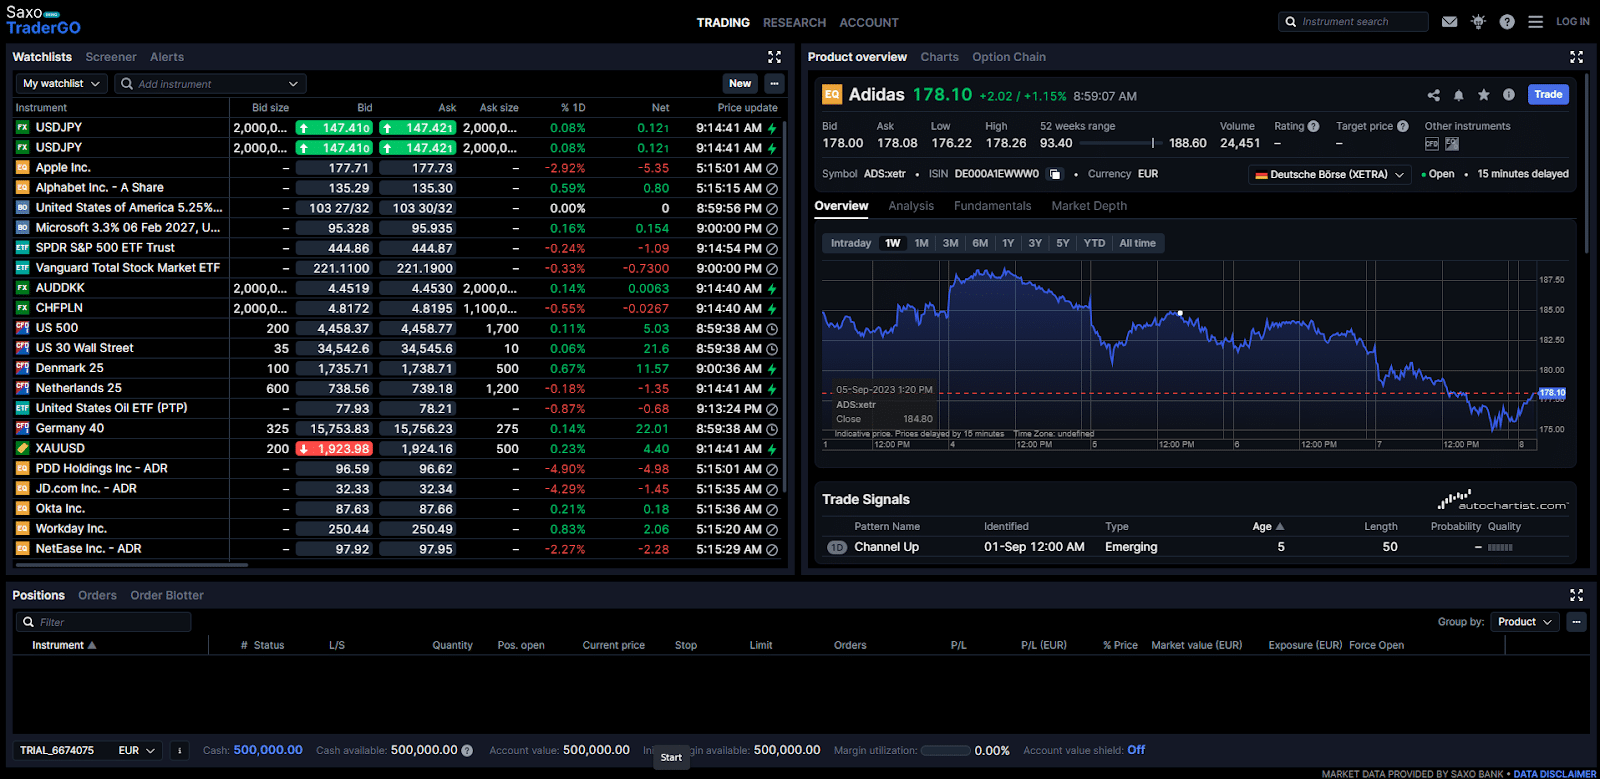
Task: Open the Charts tab
Action: click(x=939, y=57)
